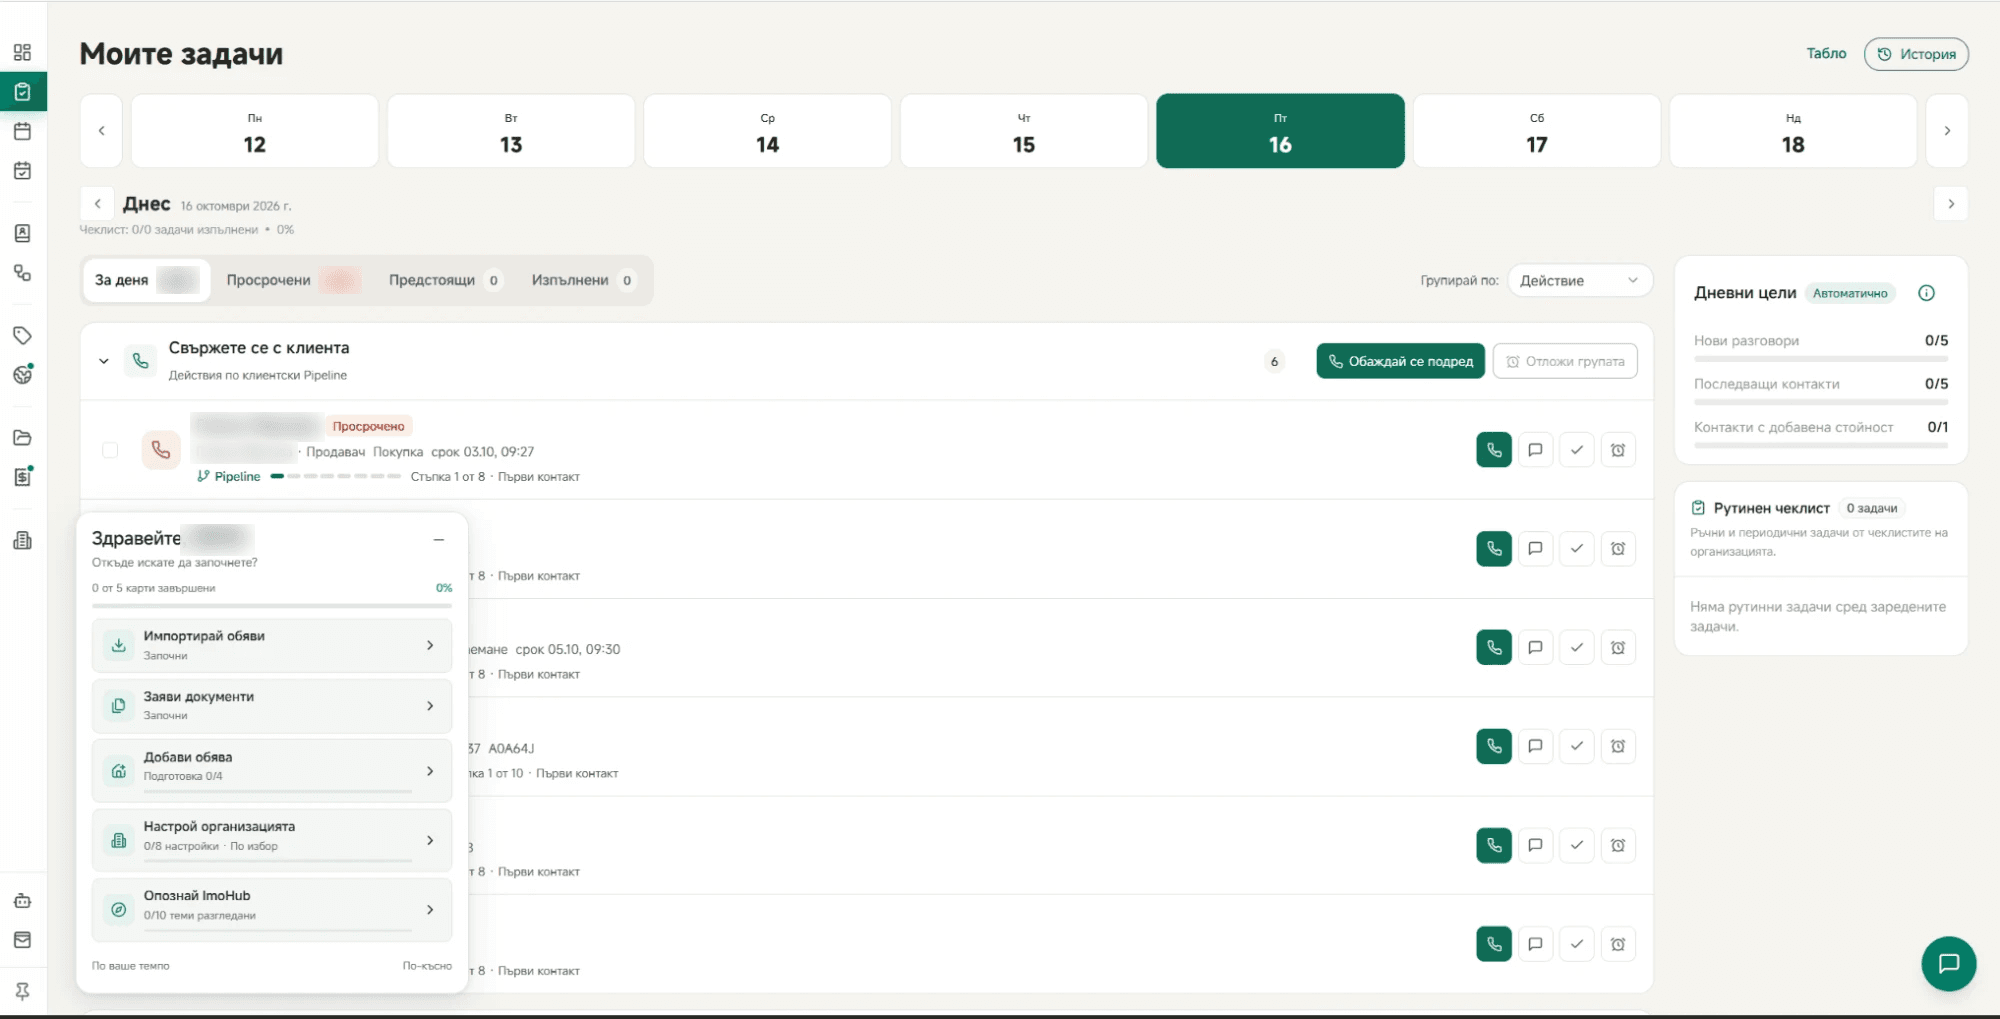Open the folder icon in left sidebar
The image size is (2000, 1019).
pos(22,437)
